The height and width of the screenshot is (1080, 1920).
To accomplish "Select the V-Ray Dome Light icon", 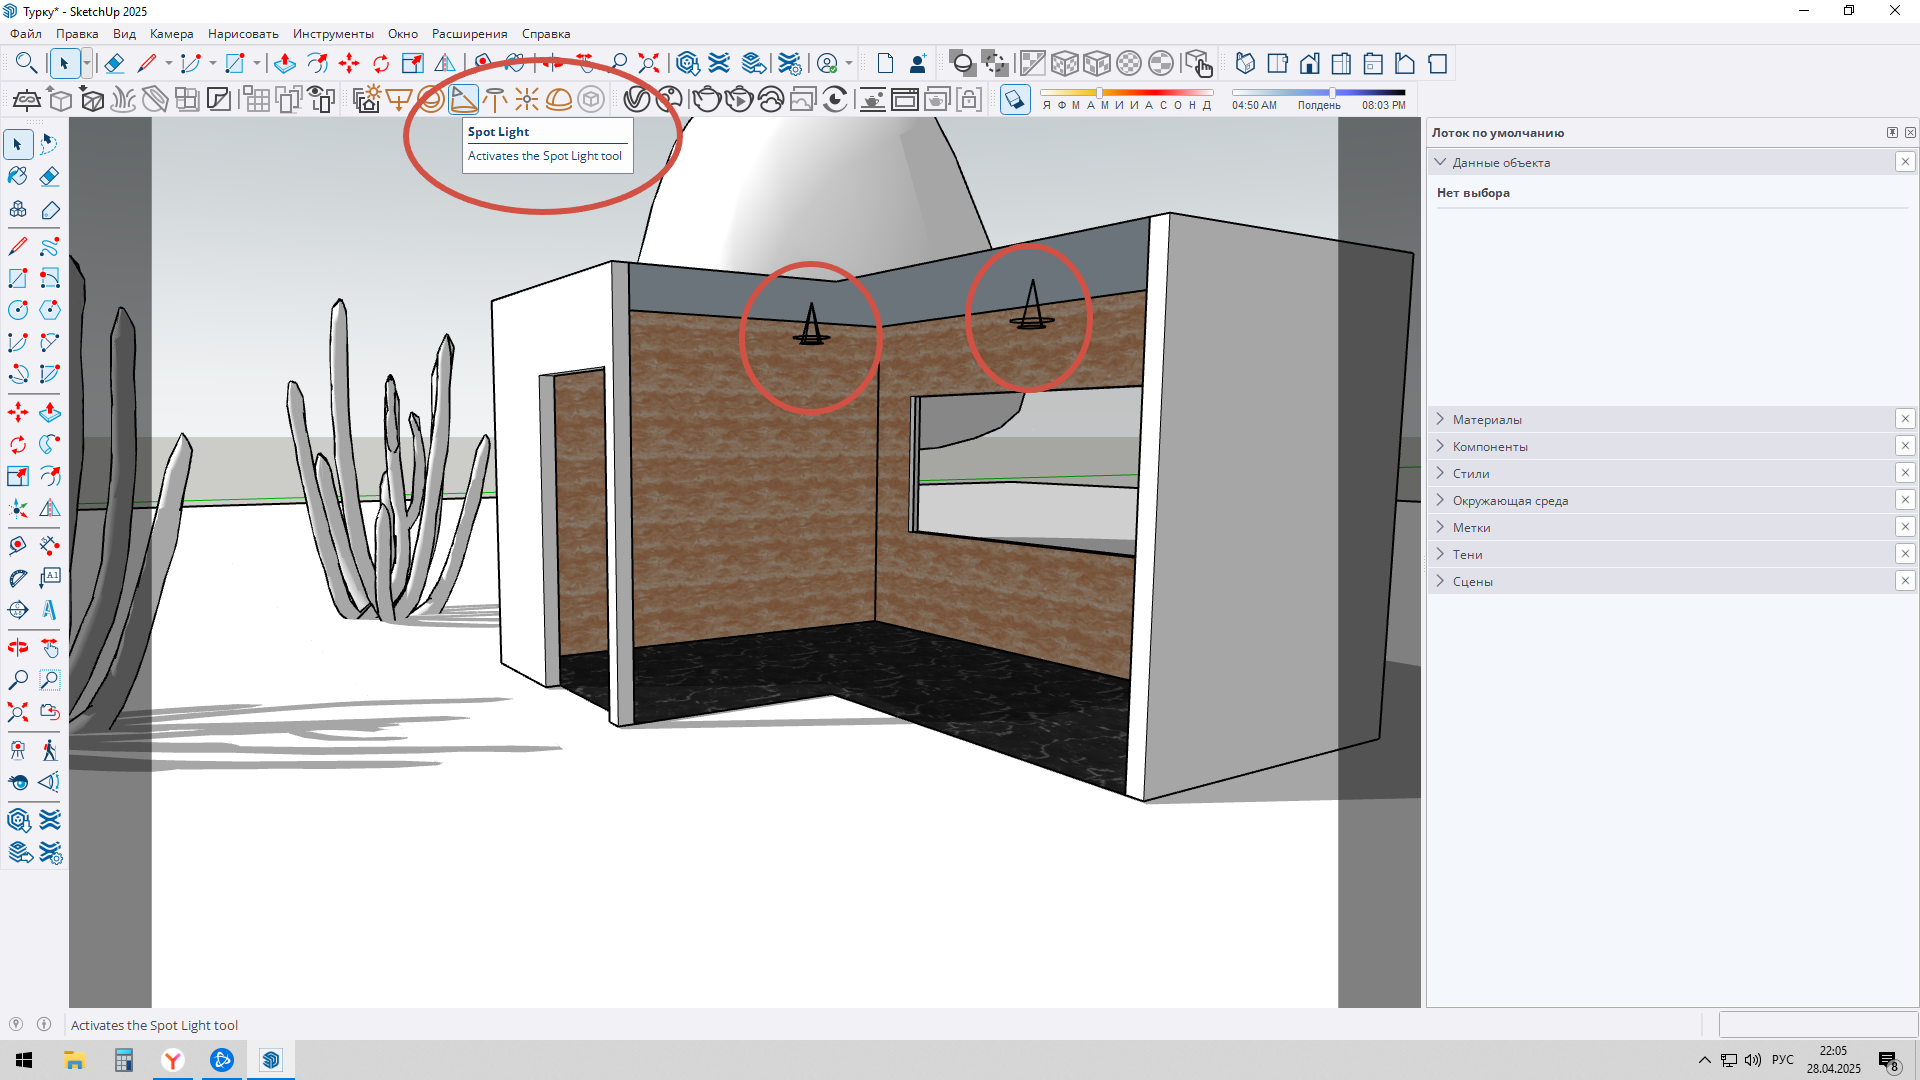I will [559, 99].
